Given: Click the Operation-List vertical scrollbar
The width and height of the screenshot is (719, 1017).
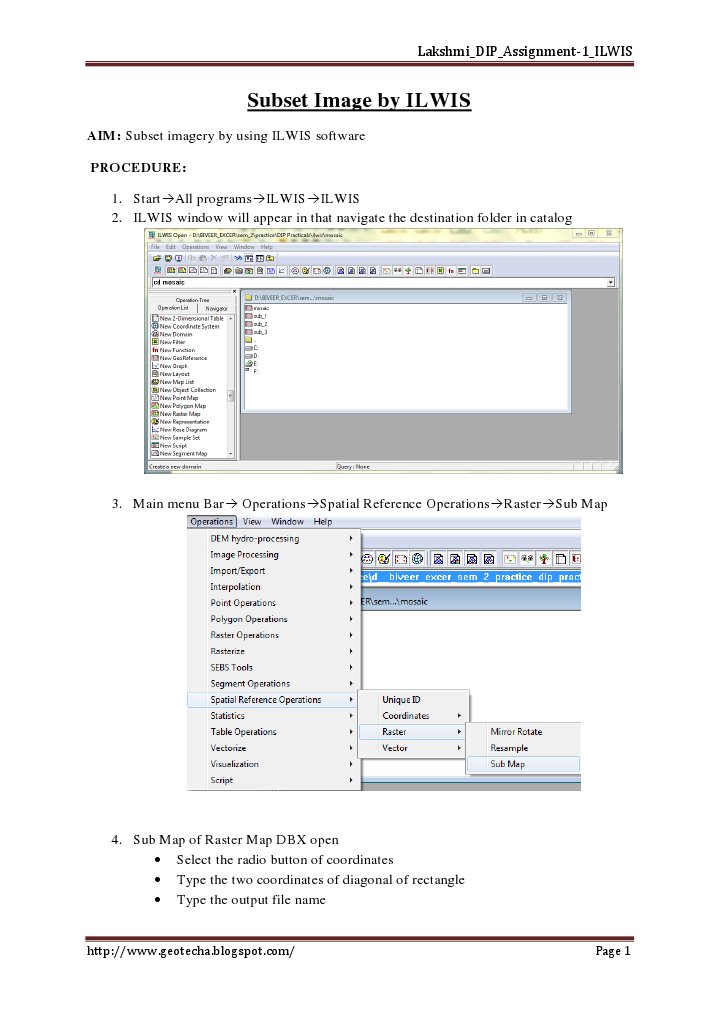Looking at the screenshot, I should [231, 386].
